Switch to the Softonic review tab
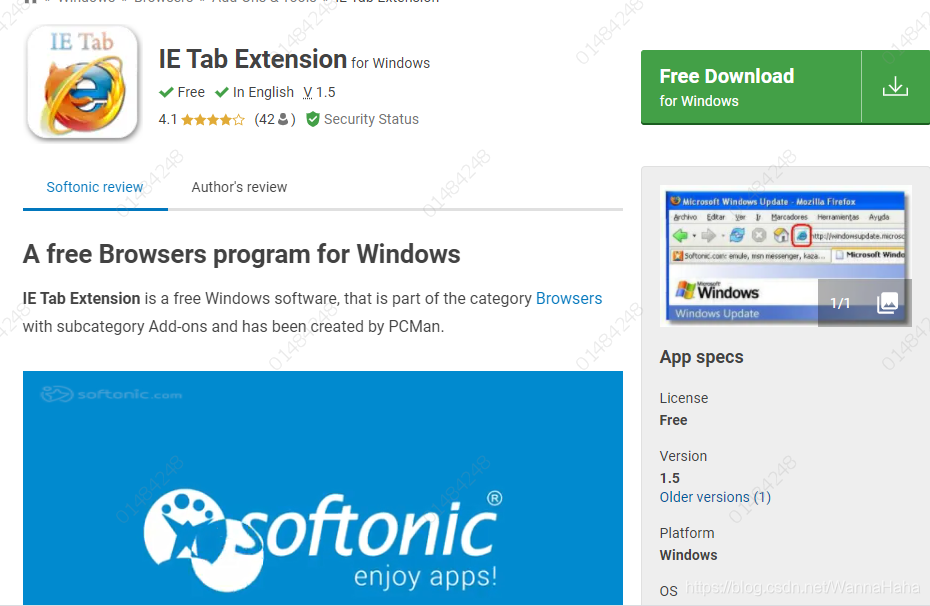The width and height of the screenshot is (930, 606). pyautogui.click(x=95, y=187)
